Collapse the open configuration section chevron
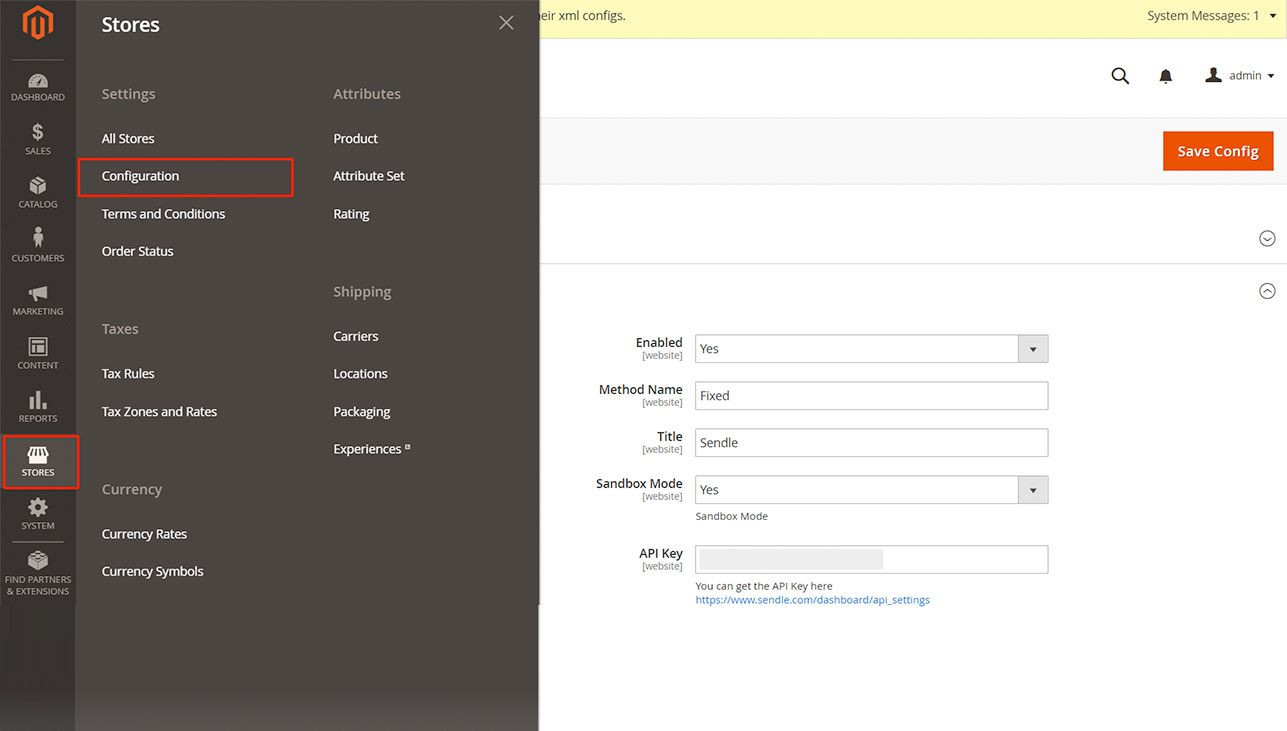 1267,291
